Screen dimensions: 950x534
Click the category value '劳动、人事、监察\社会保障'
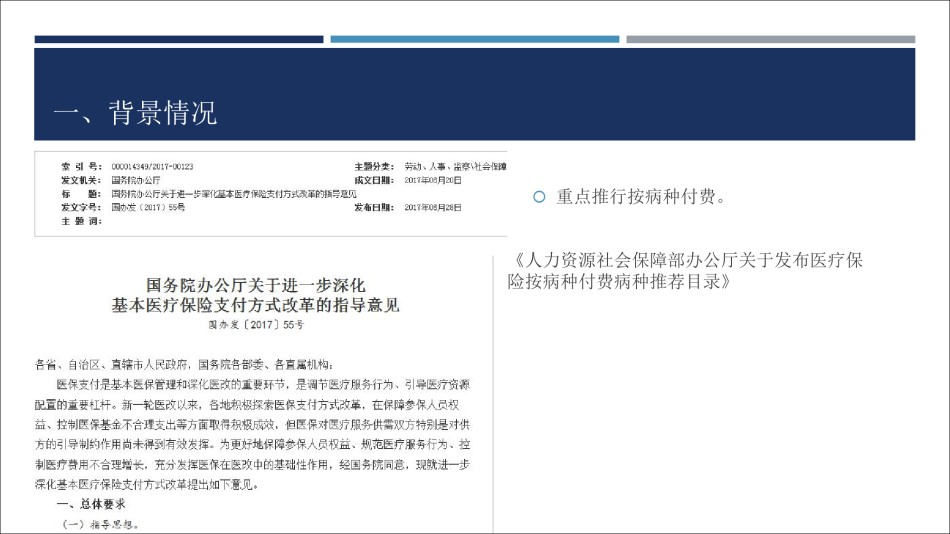[x=456, y=166]
